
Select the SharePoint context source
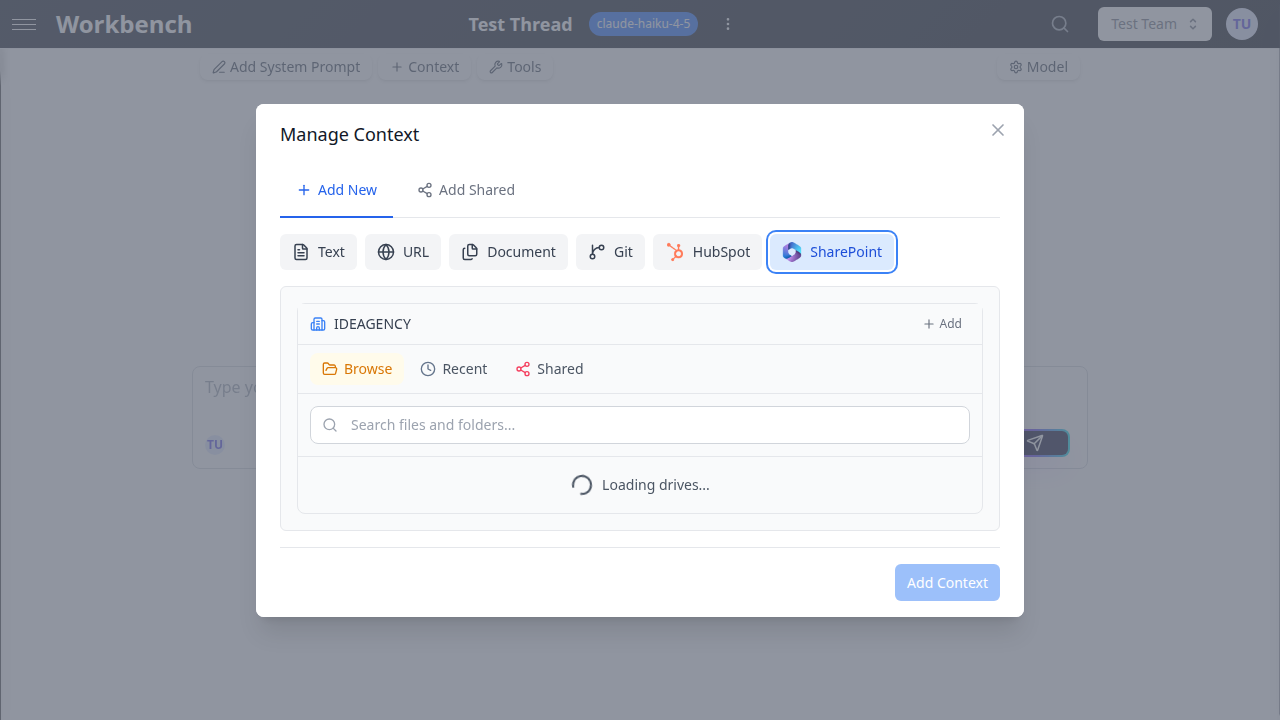pyautogui.click(x=832, y=252)
